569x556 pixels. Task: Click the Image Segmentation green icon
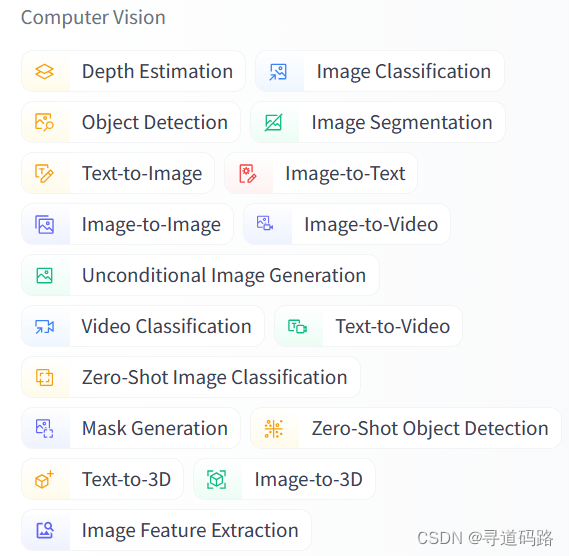coord(273,122)
